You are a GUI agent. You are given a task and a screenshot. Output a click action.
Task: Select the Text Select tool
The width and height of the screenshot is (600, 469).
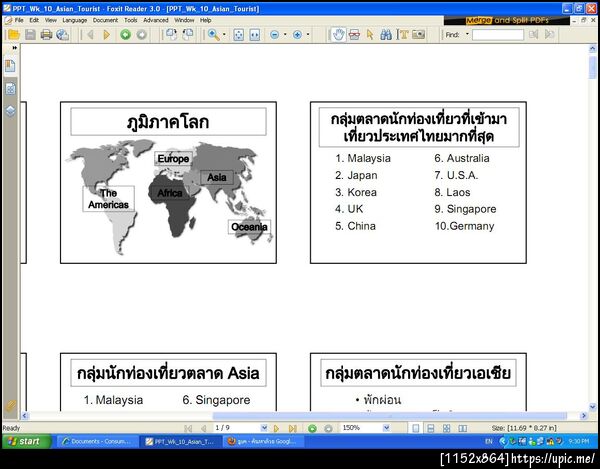point(402,35)
